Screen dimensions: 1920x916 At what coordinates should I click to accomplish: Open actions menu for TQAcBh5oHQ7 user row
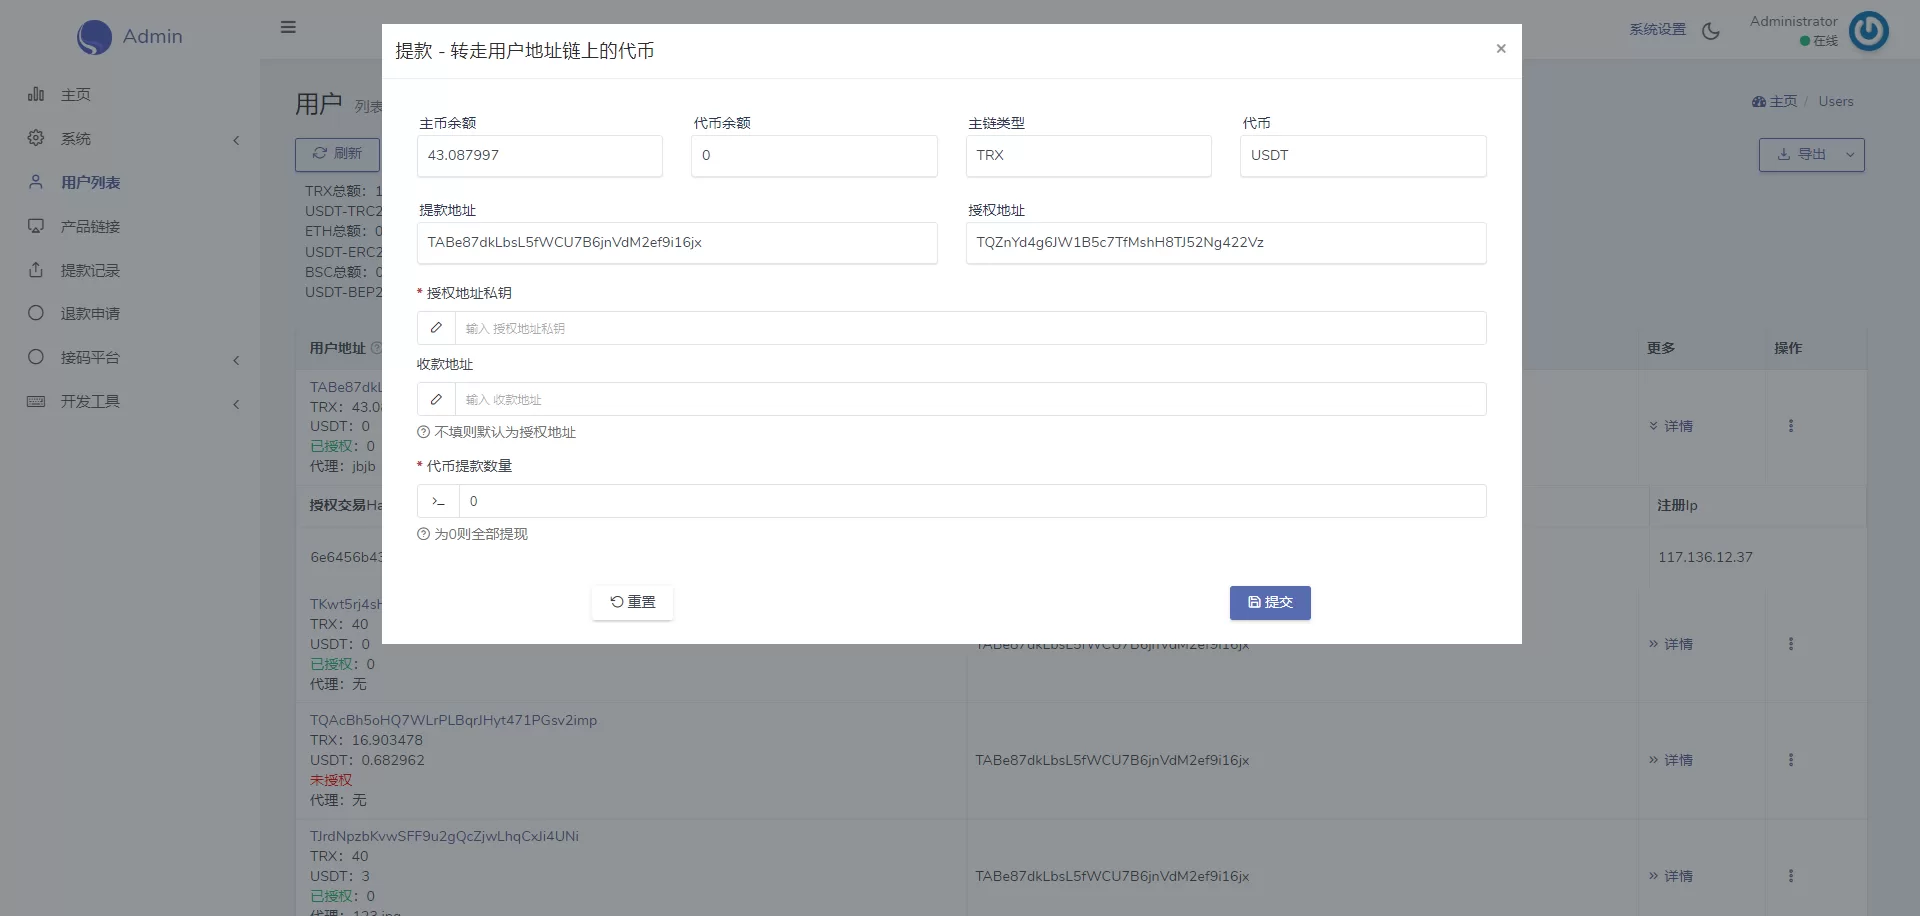1791,761
